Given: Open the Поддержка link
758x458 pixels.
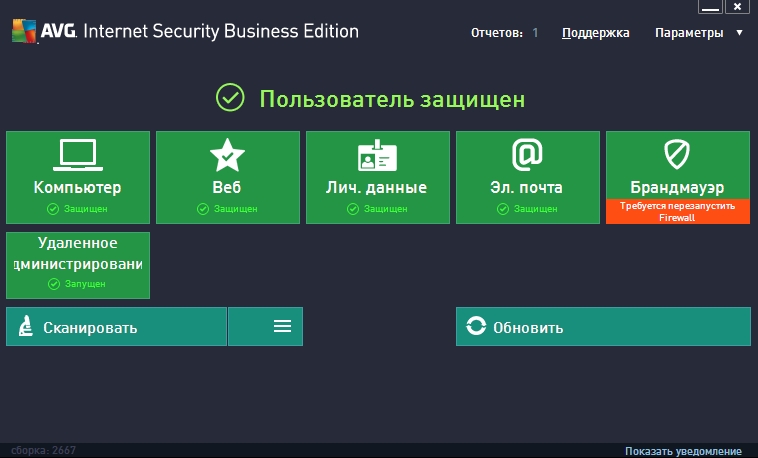Looking at the screenshot, I should 596,33.
